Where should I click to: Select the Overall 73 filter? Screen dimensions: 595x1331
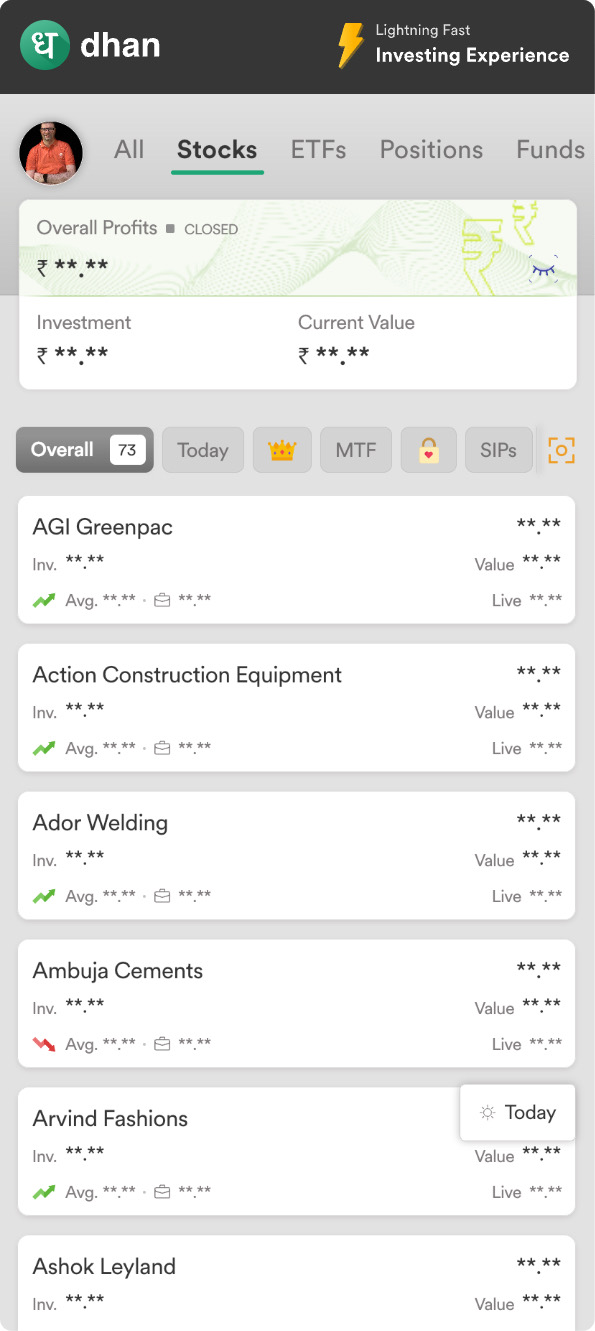(x=85, y=450)
